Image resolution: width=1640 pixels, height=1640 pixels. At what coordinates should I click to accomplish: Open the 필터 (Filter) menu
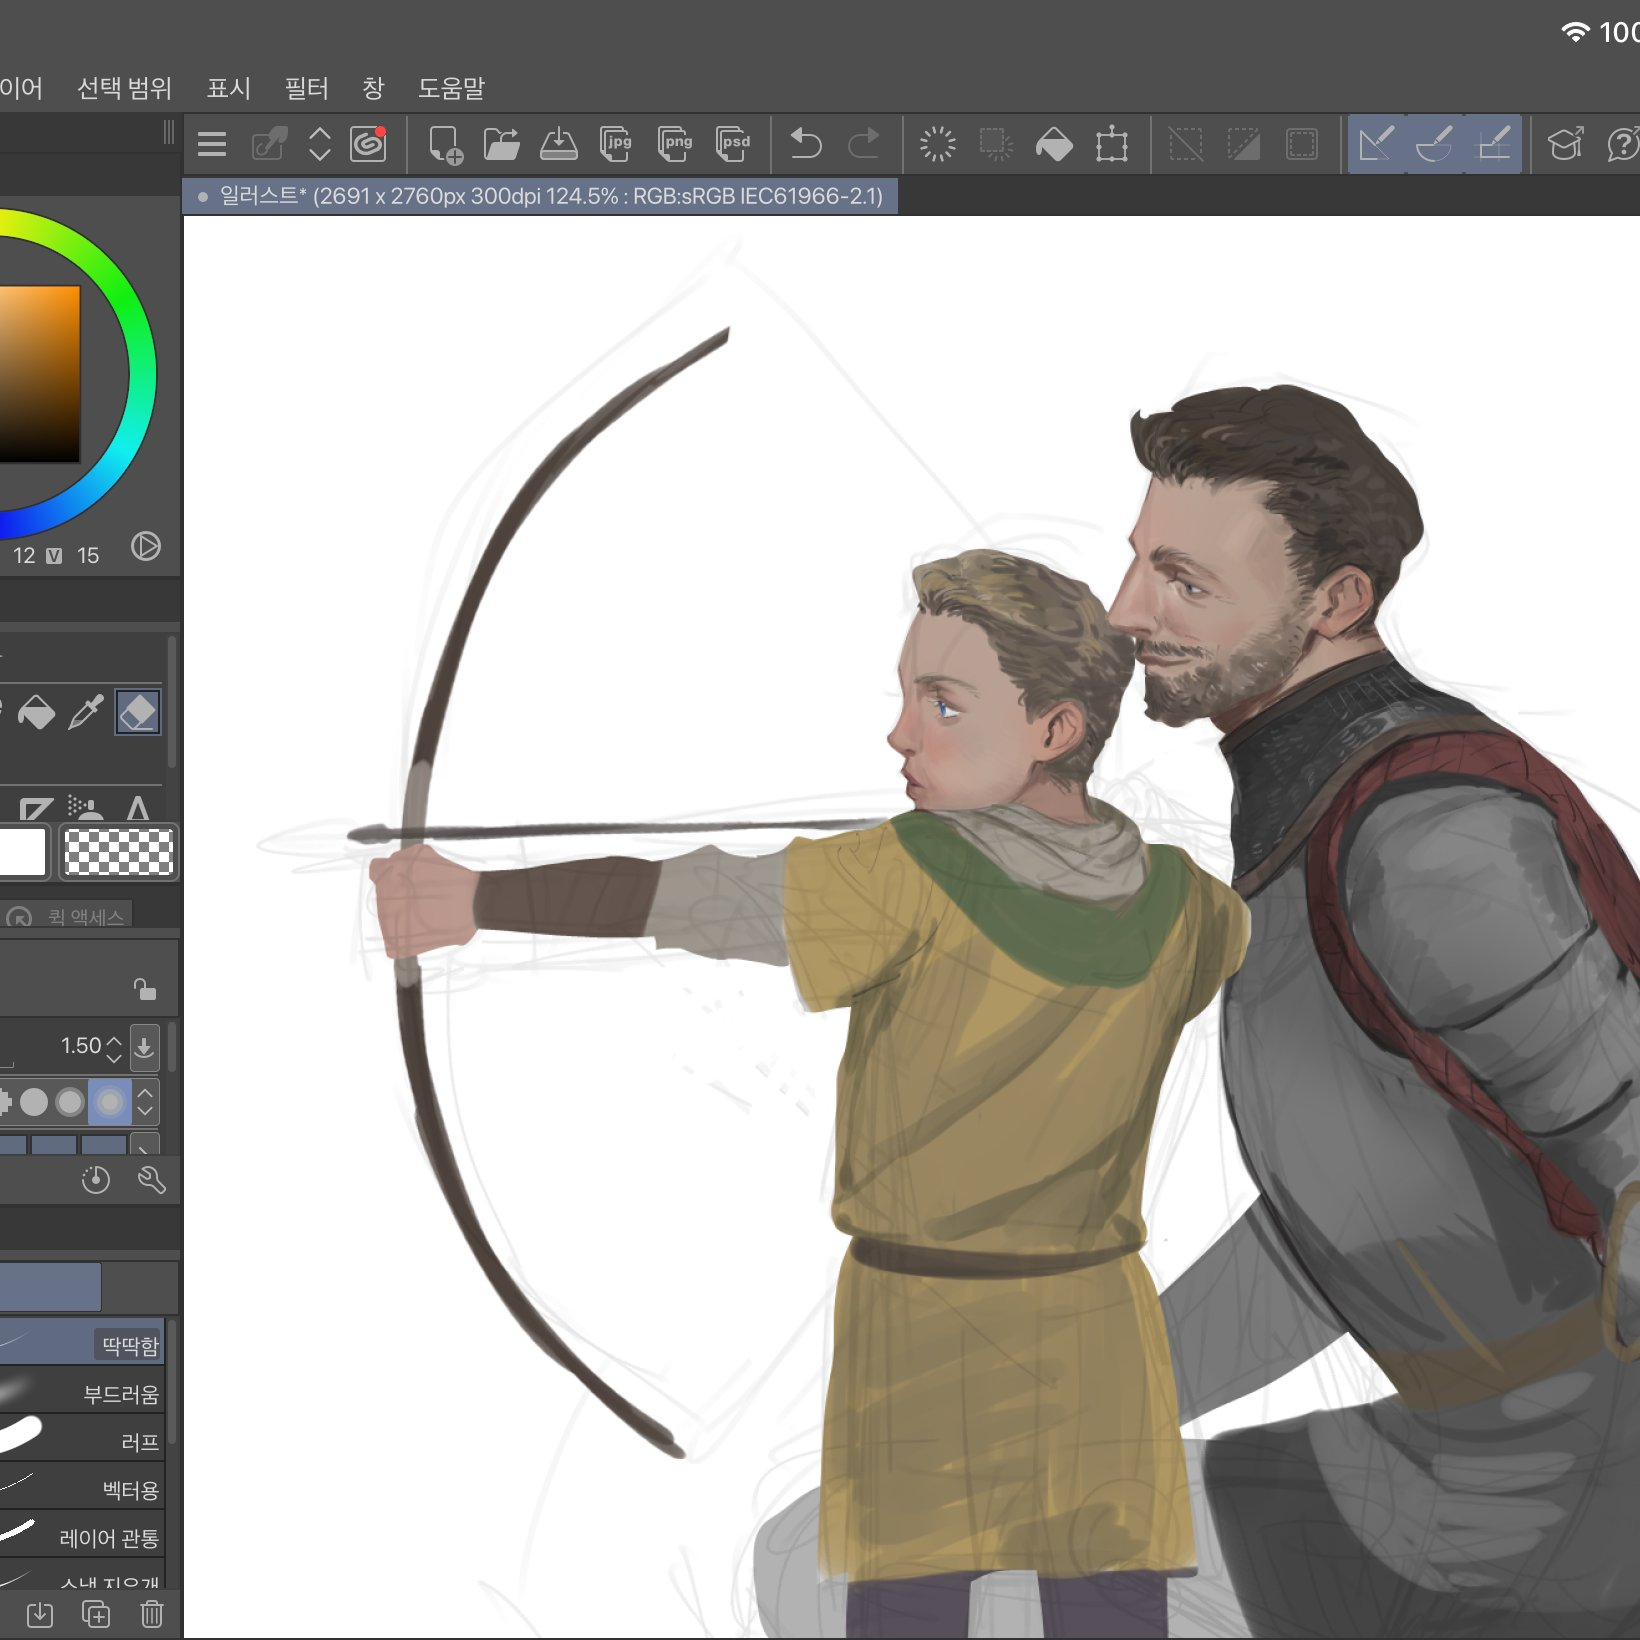click(x=306, y=88)
